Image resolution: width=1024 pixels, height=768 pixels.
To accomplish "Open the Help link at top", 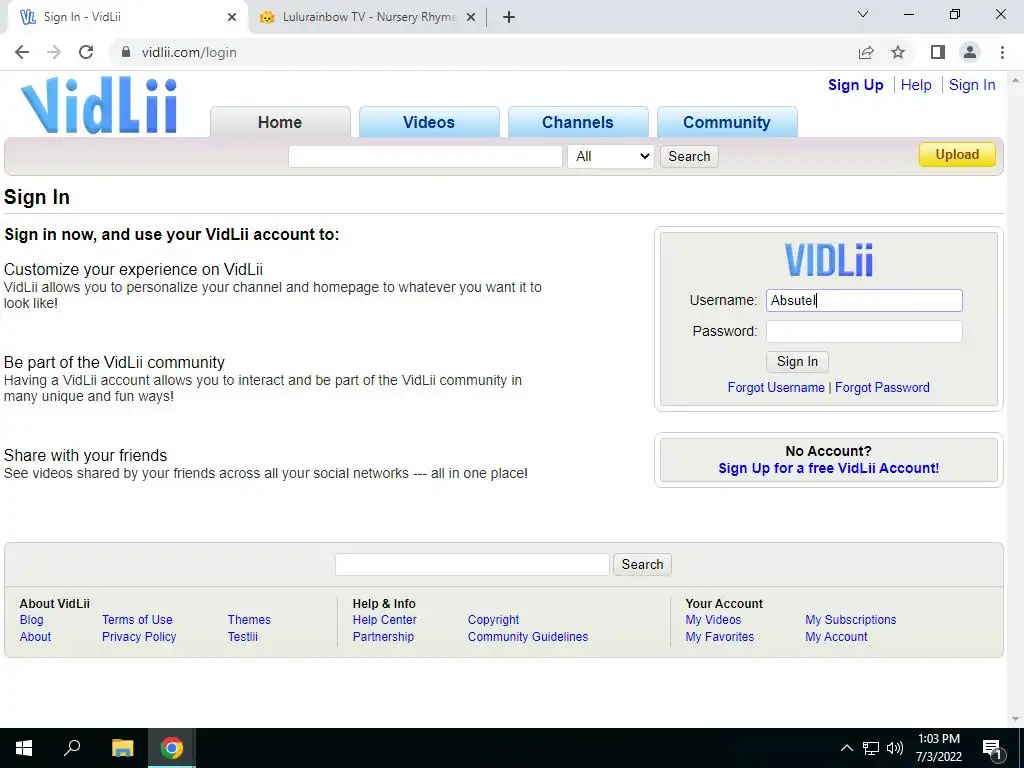I will [916, 85].
